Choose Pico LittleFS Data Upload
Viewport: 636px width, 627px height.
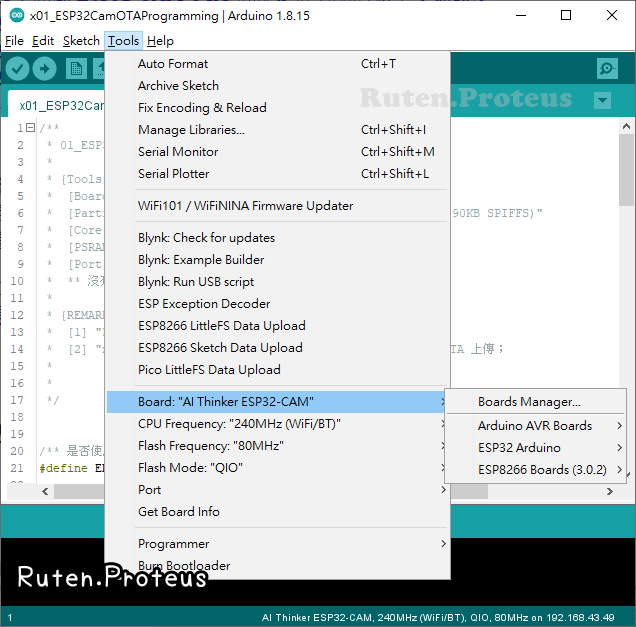pos(278,369)
